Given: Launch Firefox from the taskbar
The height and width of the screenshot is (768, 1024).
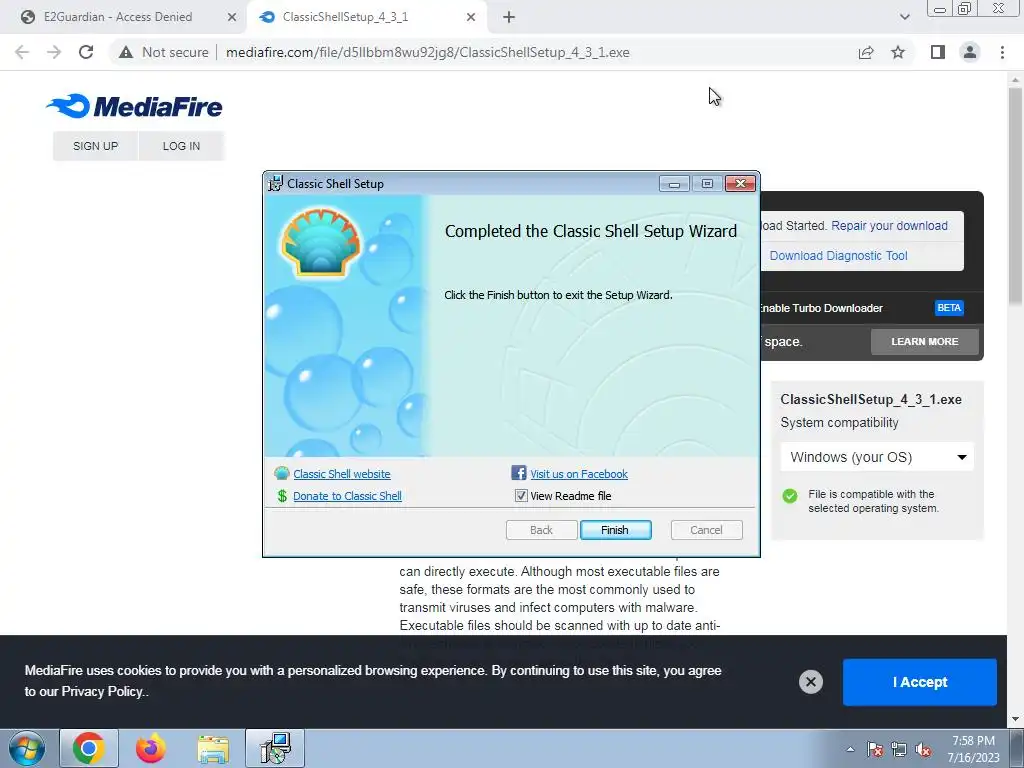Looking at the screenshot, I should click(x=151, y=748).
